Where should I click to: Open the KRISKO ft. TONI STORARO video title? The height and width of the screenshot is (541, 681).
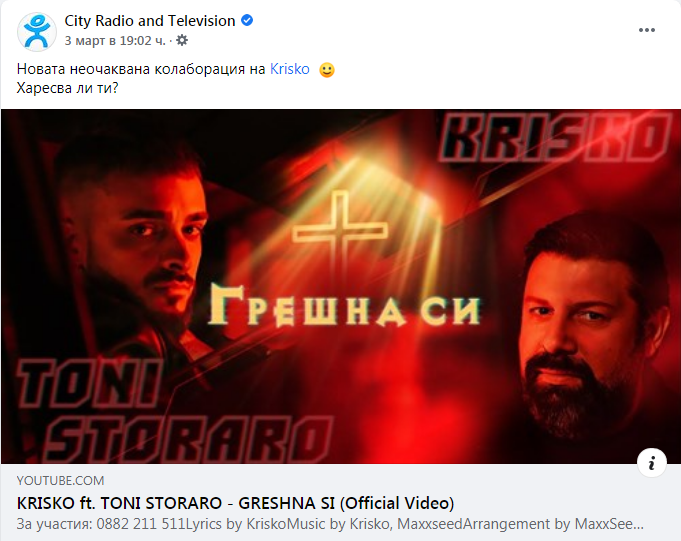tap(235, 503)
